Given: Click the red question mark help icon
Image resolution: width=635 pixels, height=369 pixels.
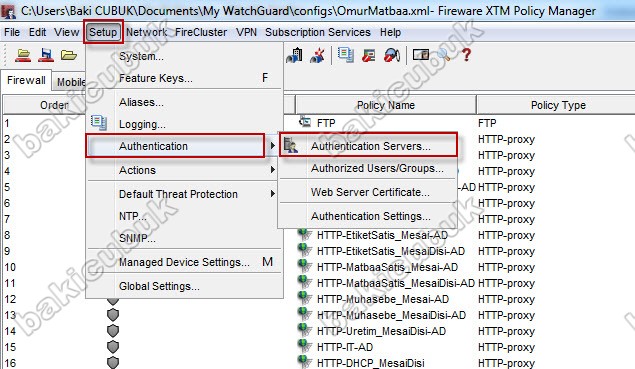Looking at the screenshot, I should pos(466,55).
